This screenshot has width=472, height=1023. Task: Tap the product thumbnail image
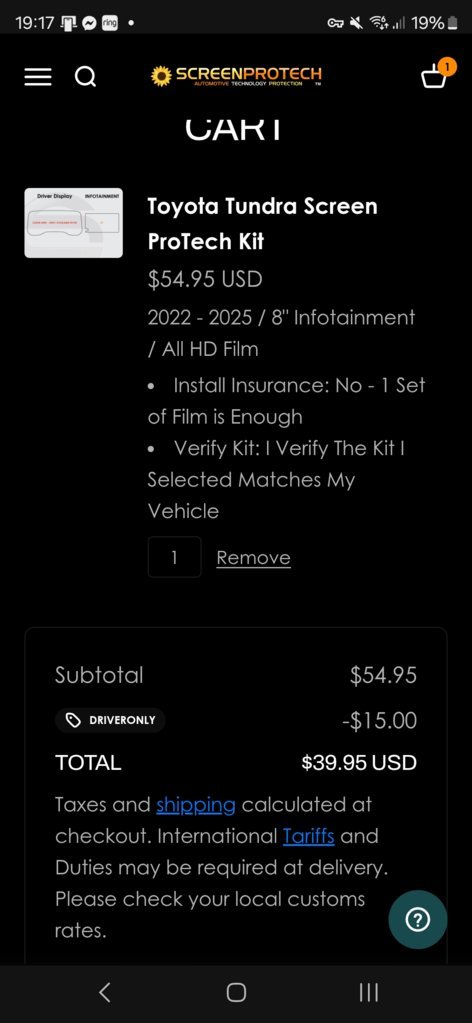click(x=74, y=223)
